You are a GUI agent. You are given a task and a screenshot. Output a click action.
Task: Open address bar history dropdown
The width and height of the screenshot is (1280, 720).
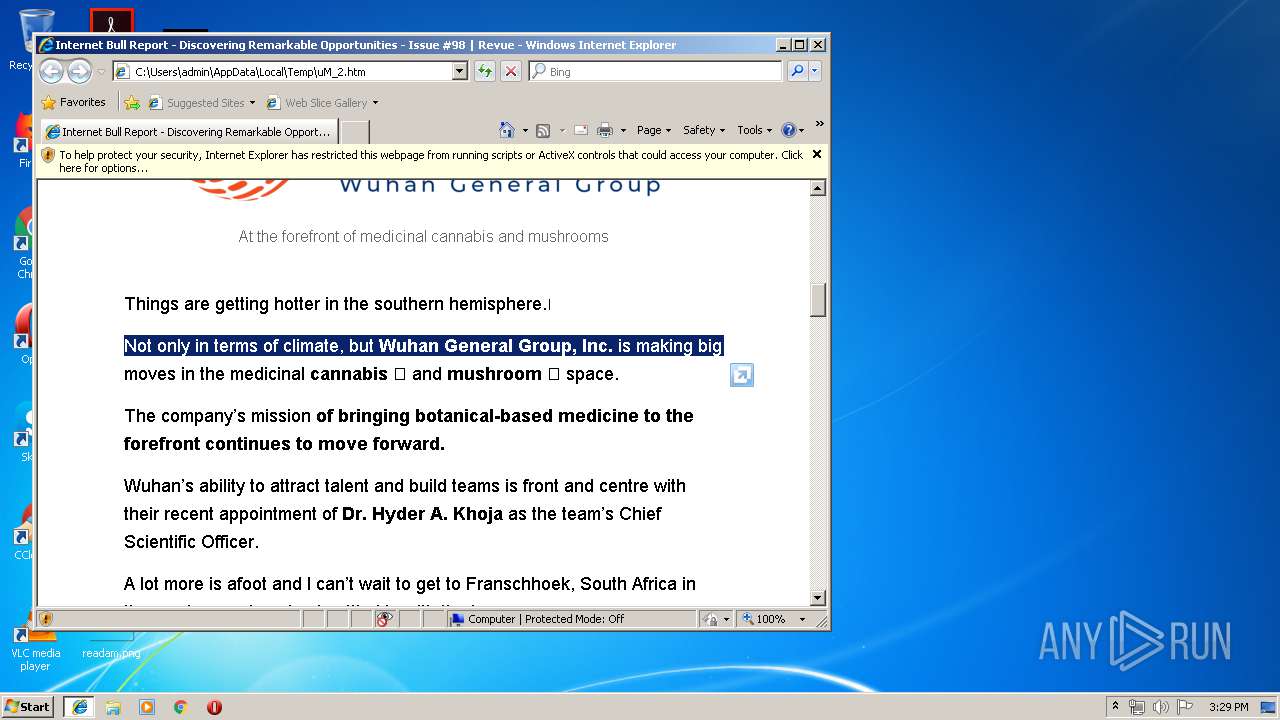(460, 71)
